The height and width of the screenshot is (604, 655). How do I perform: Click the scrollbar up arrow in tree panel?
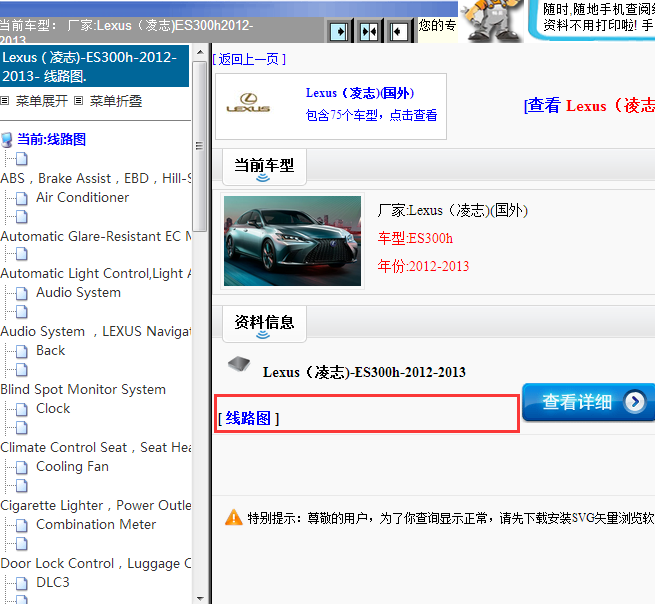tap(200, 52)
